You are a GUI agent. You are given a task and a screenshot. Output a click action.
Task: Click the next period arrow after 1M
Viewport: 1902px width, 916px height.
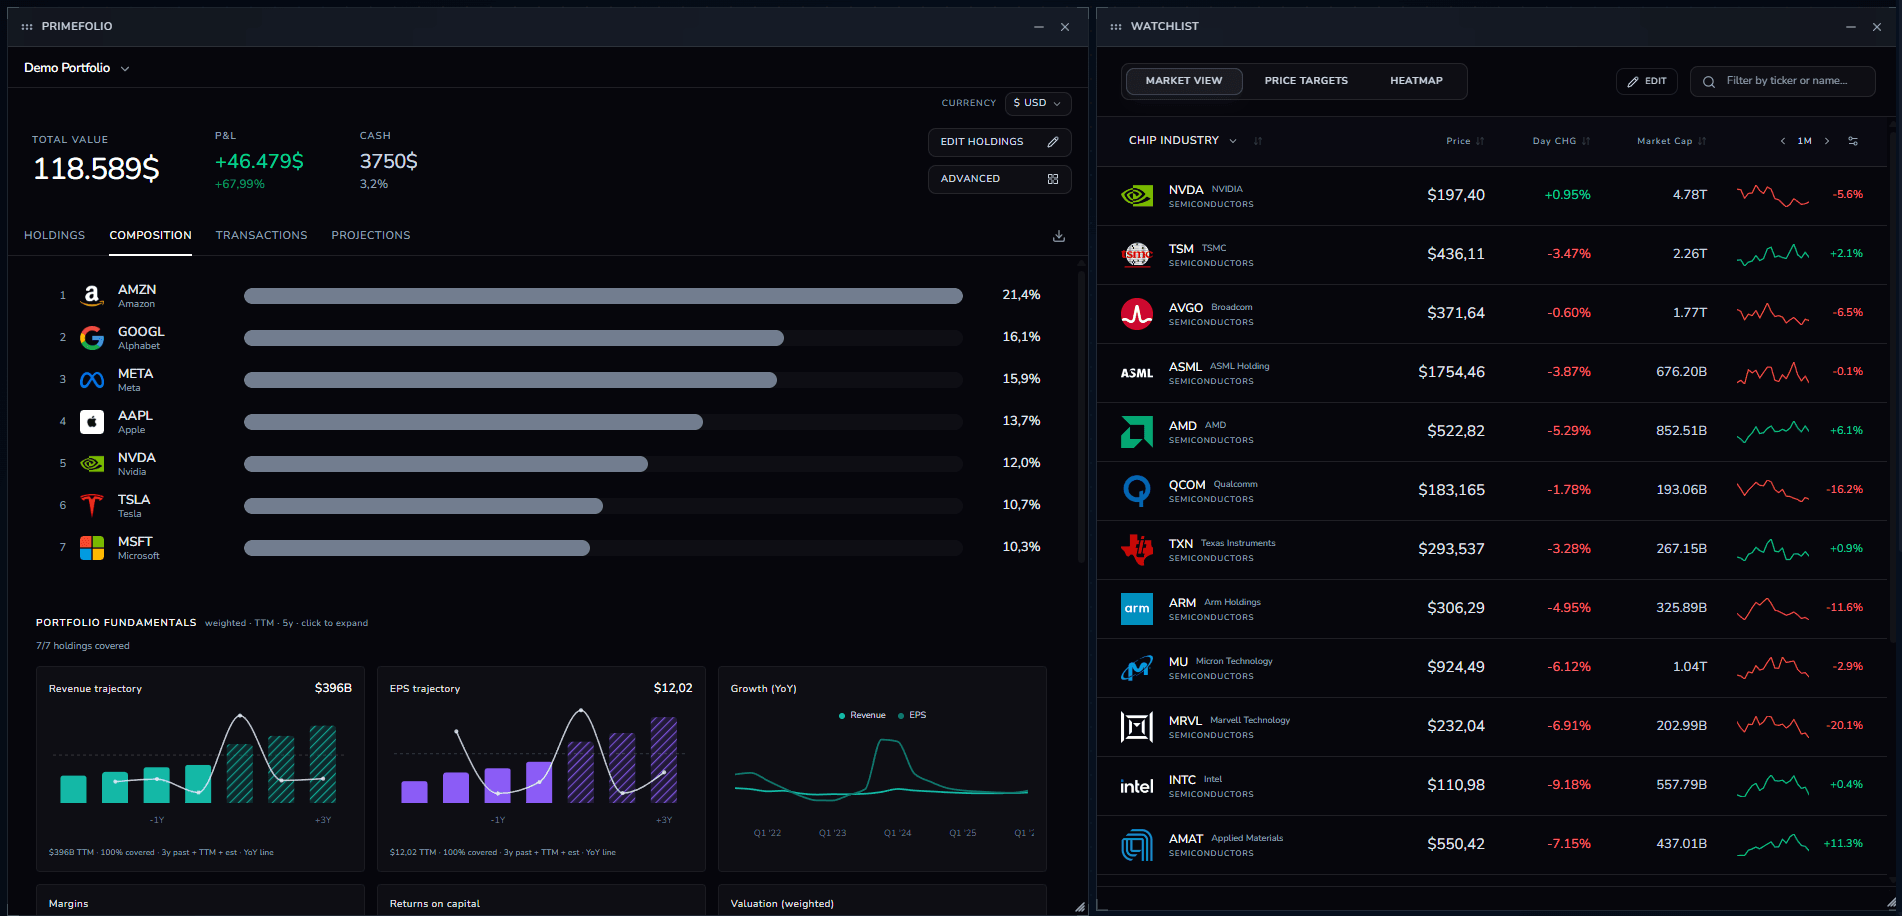click(x=1827, y=141)
